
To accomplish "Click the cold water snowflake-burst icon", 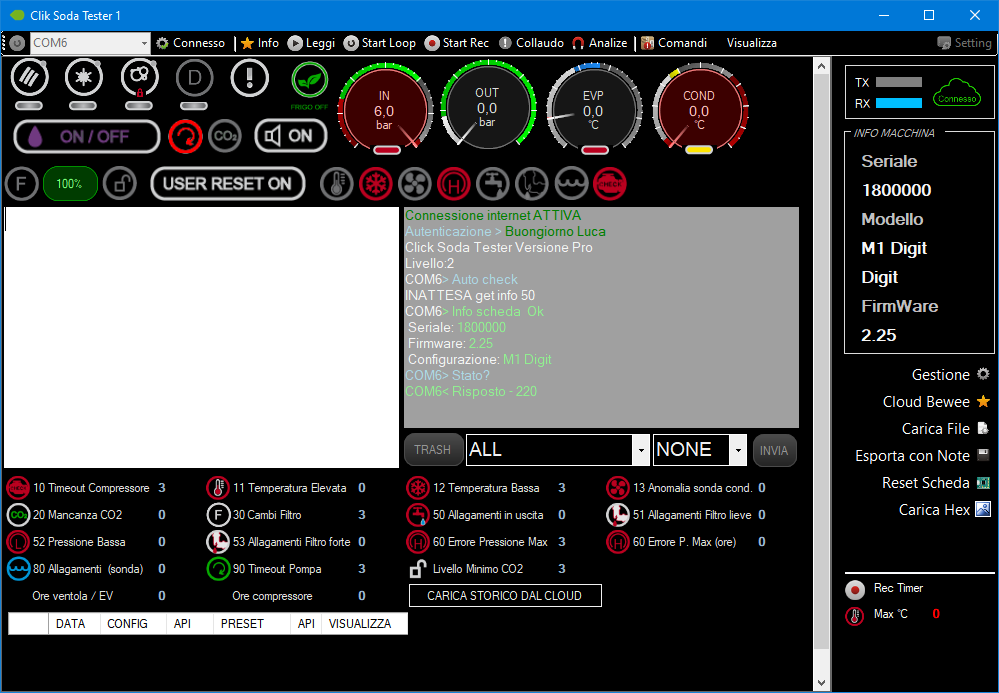I will click(83, 77).
